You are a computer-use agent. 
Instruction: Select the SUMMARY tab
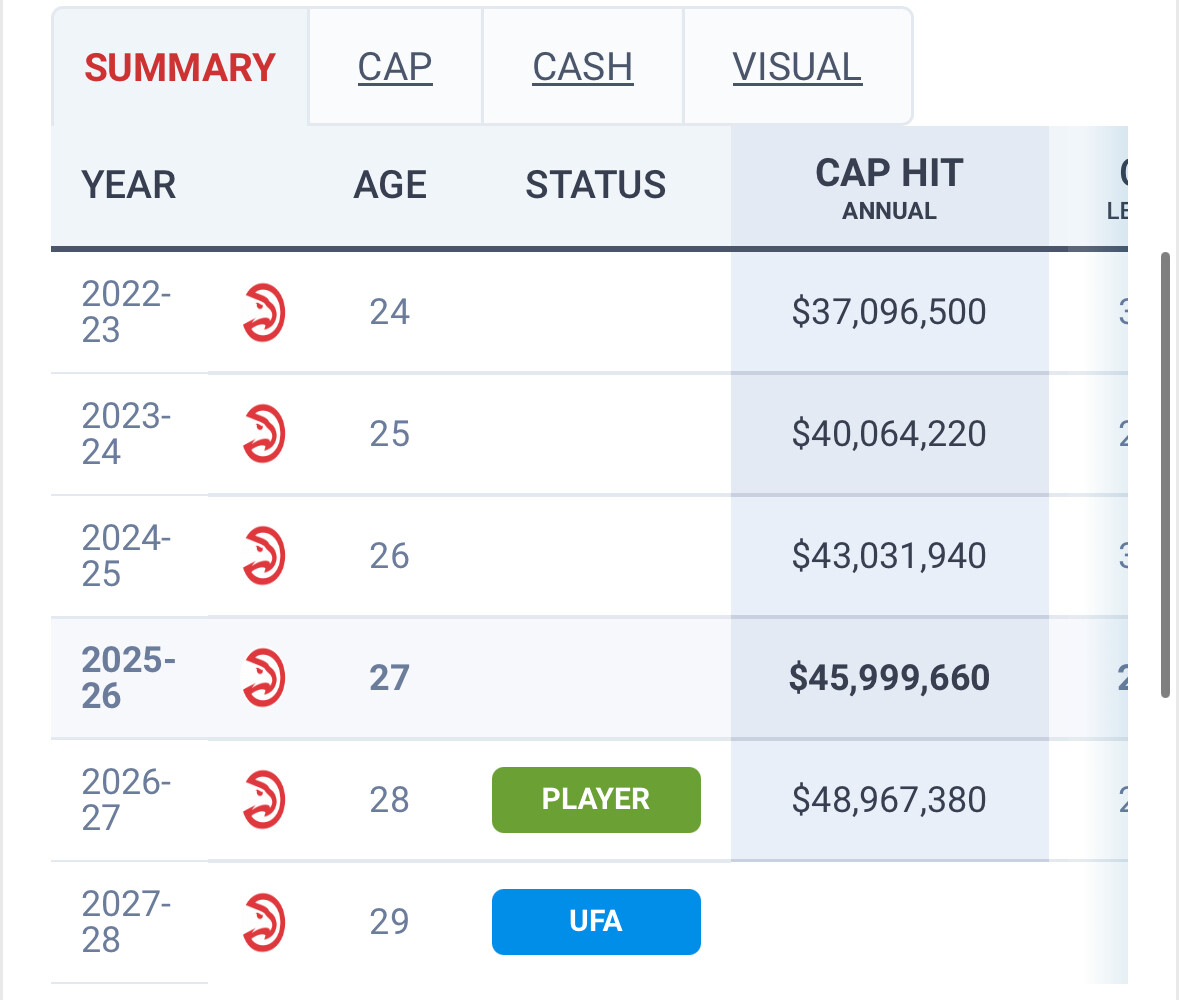180,67
